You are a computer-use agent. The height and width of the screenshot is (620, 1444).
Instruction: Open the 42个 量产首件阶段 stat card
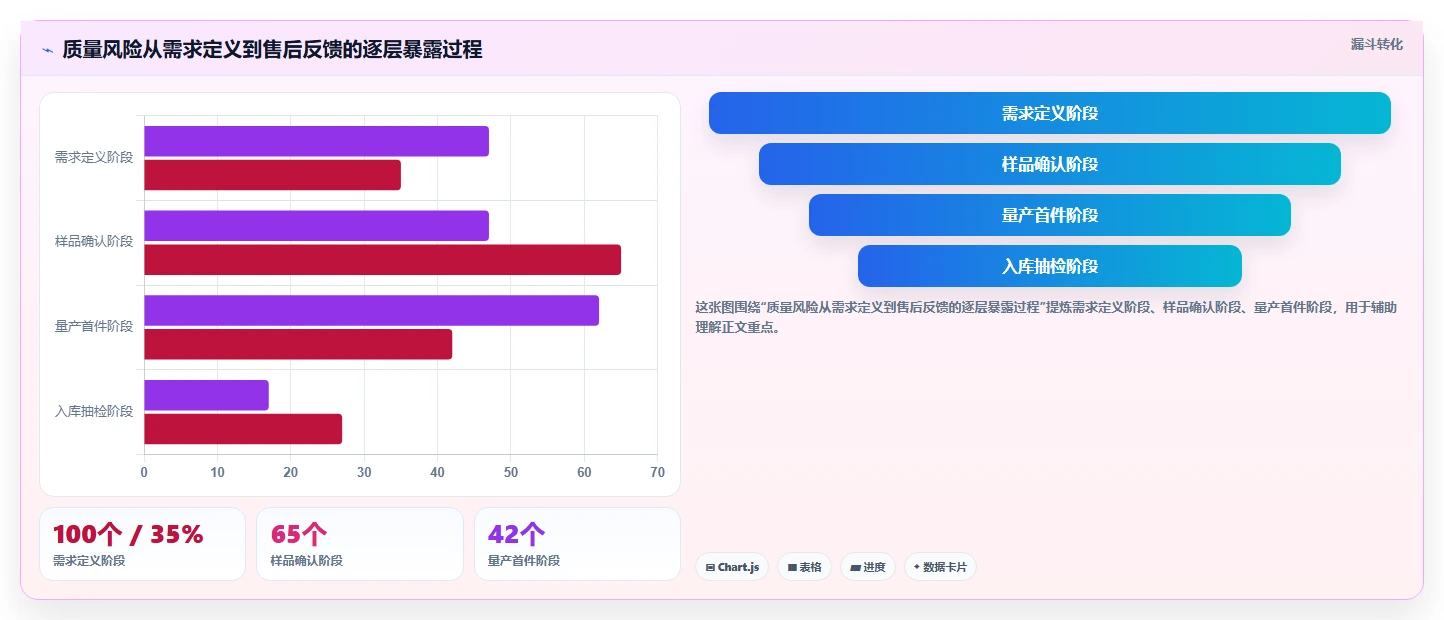click(x=577, y=544)
